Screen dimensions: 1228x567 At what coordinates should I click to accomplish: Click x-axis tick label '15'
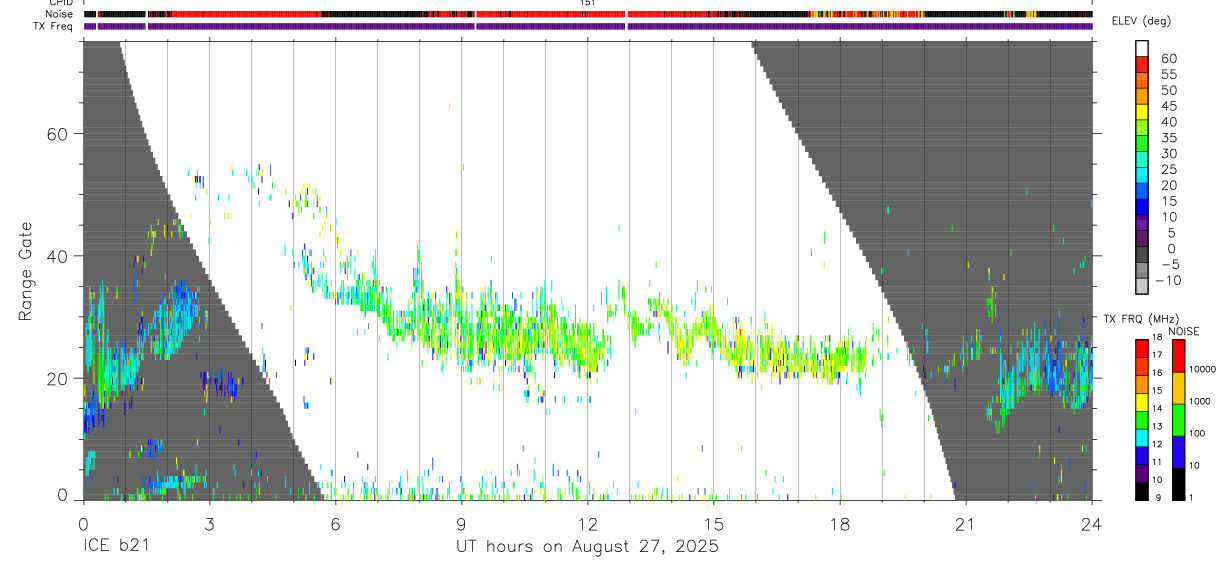[x=714, y=523]
